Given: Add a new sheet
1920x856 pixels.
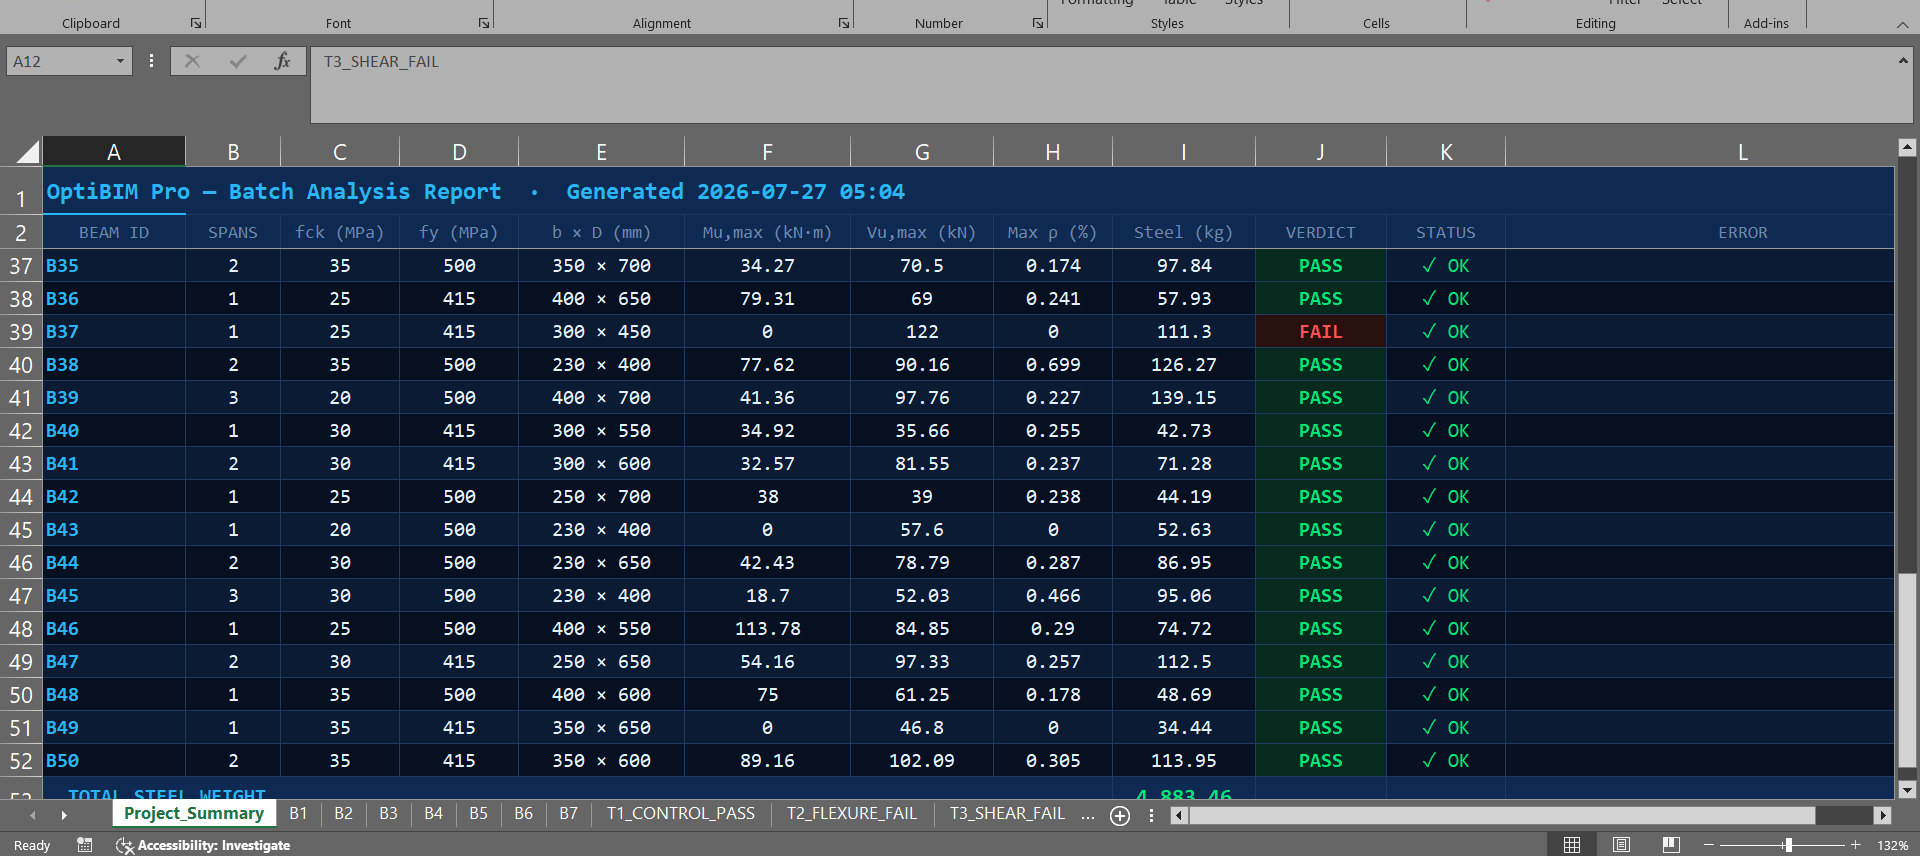Looking at the screenshot, I should click(x=1120, y=816).
